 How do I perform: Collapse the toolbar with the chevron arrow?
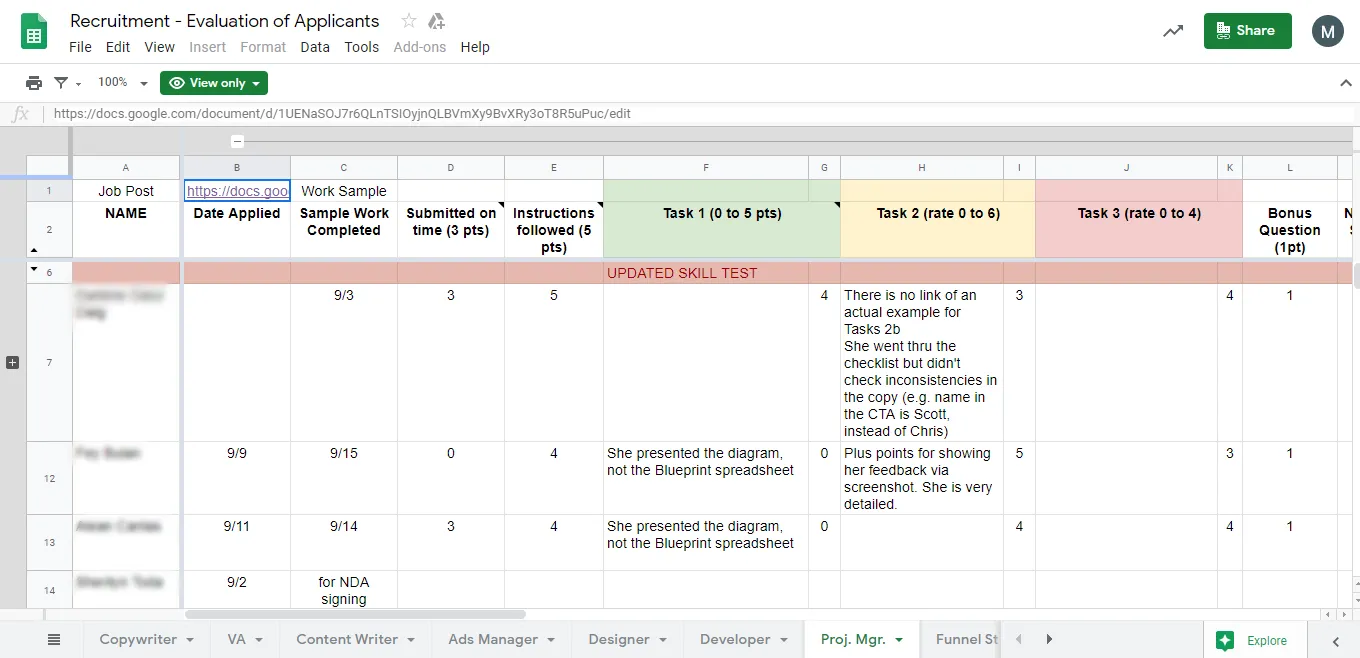(x=1345, y=82)
